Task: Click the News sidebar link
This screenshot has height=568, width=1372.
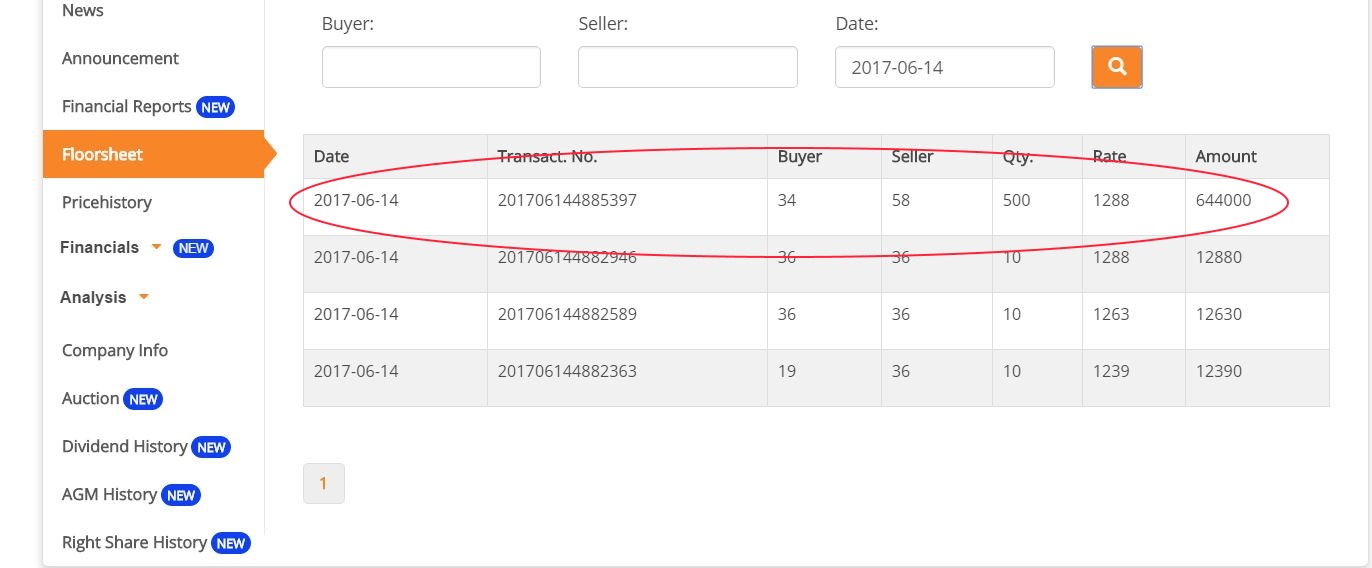Action: (83, 11)
